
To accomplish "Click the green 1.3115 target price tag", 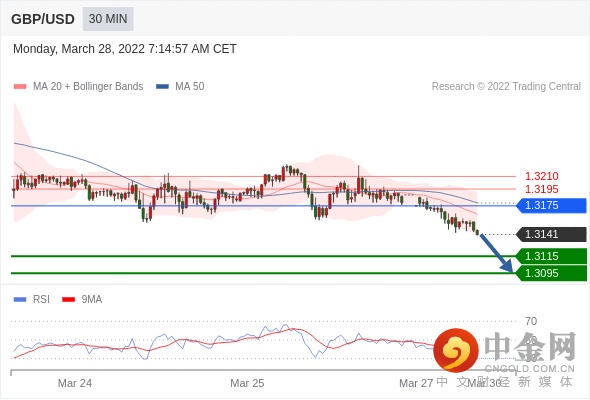I will pos(551,256).
